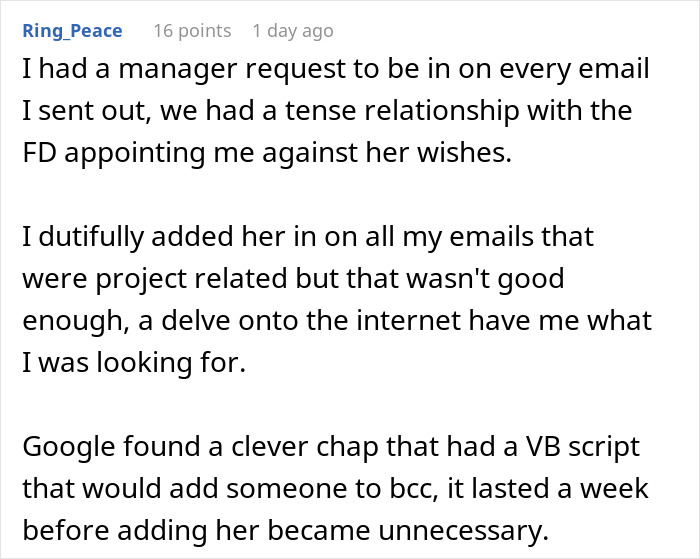
Task: Click the words 'project related' in the comment
Action: tap(191, 278)
